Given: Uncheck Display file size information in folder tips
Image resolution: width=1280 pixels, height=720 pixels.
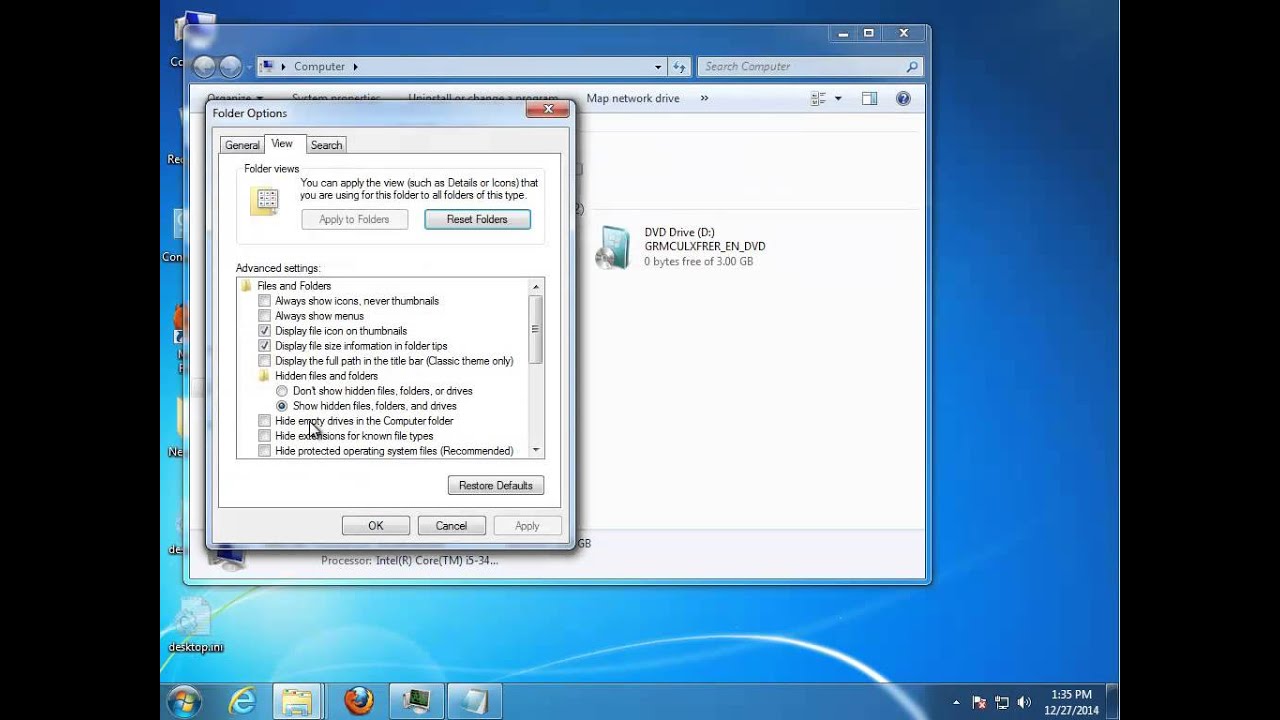Looking at the screenshot, I should (265, 346).
